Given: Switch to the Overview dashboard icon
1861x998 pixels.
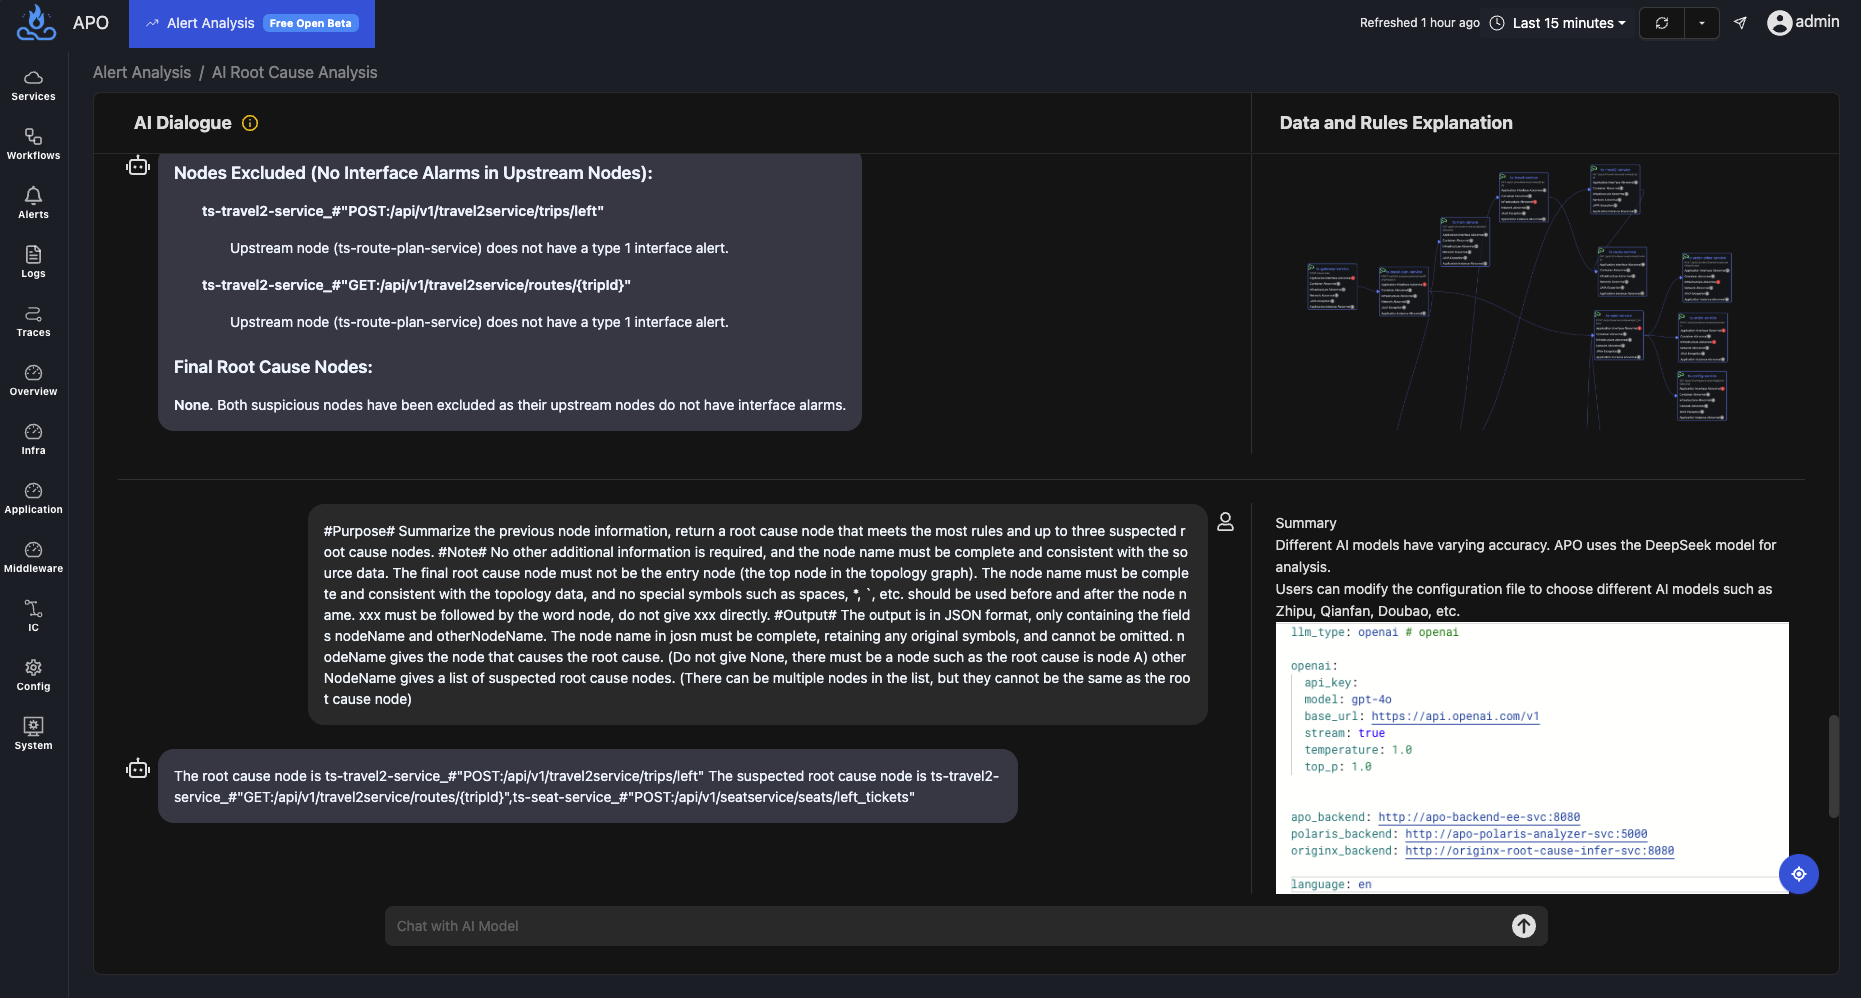Looking at the screenshot, I should (33, 376).
